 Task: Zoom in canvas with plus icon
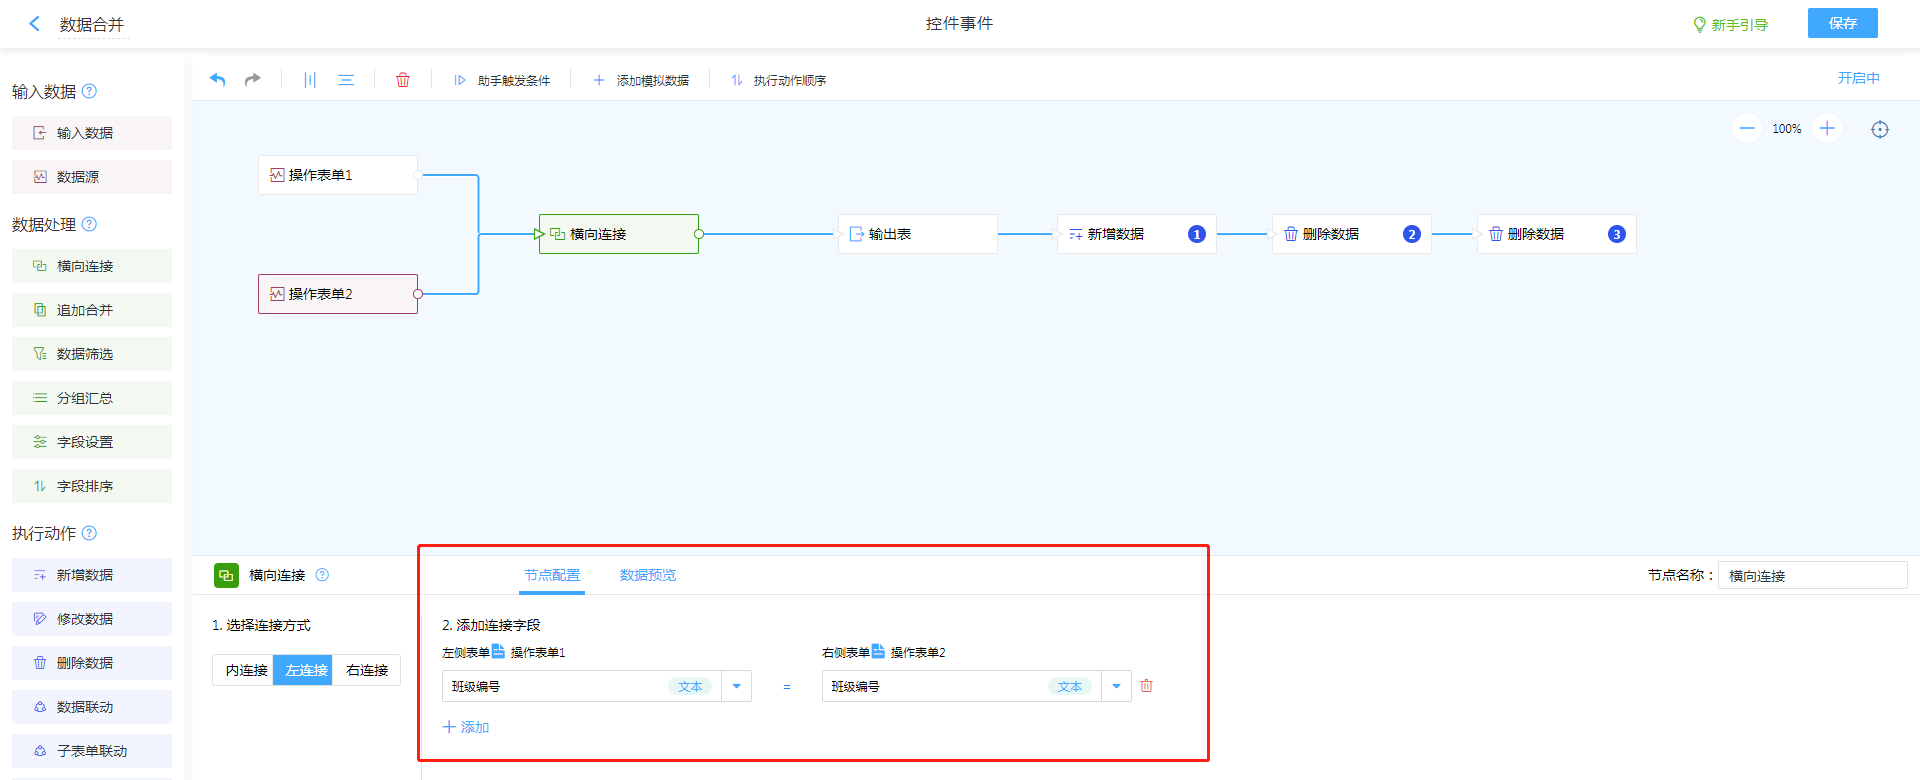[1827, 129]
